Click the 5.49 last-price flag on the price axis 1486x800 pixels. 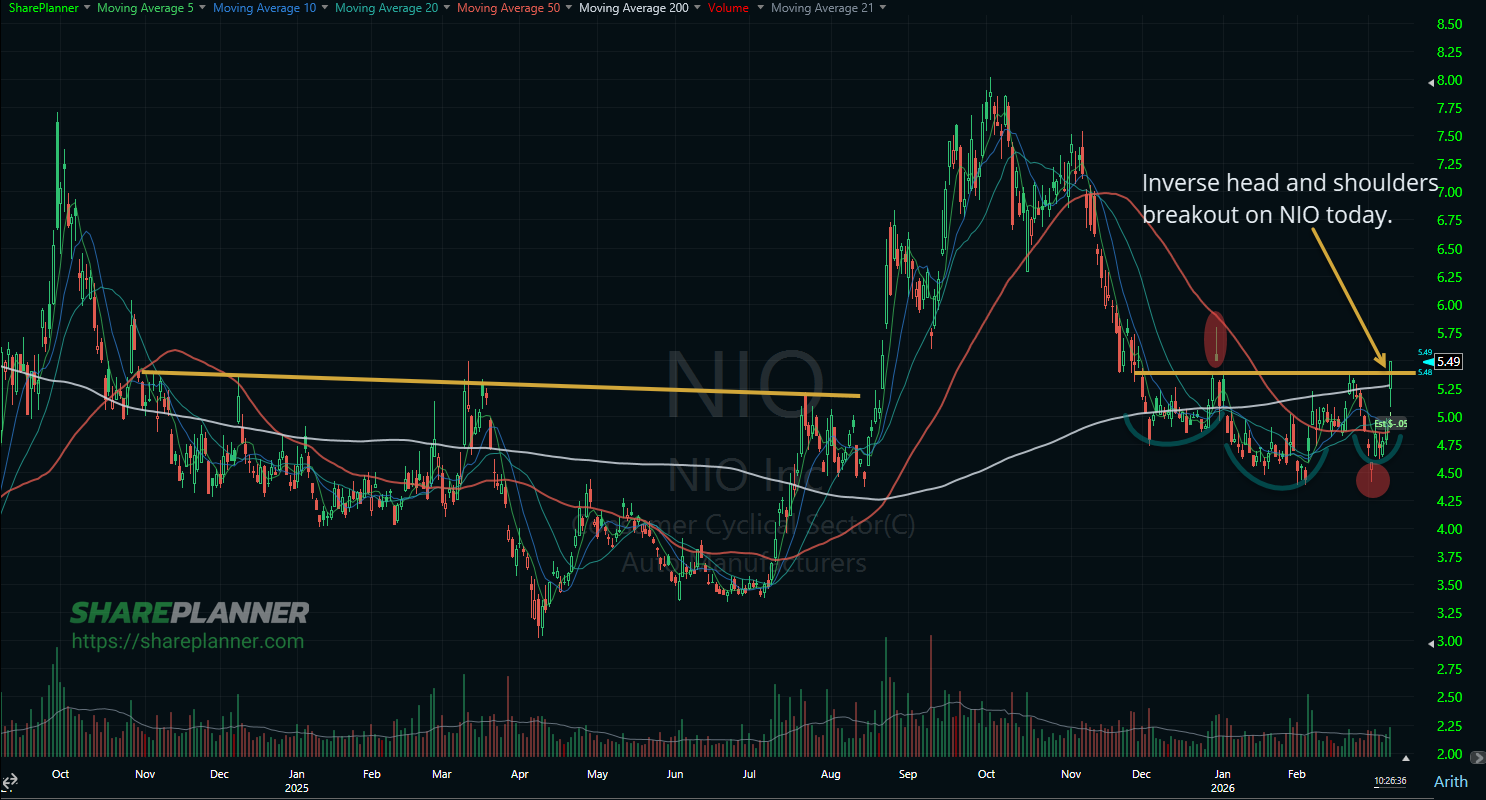(1447, 361)
